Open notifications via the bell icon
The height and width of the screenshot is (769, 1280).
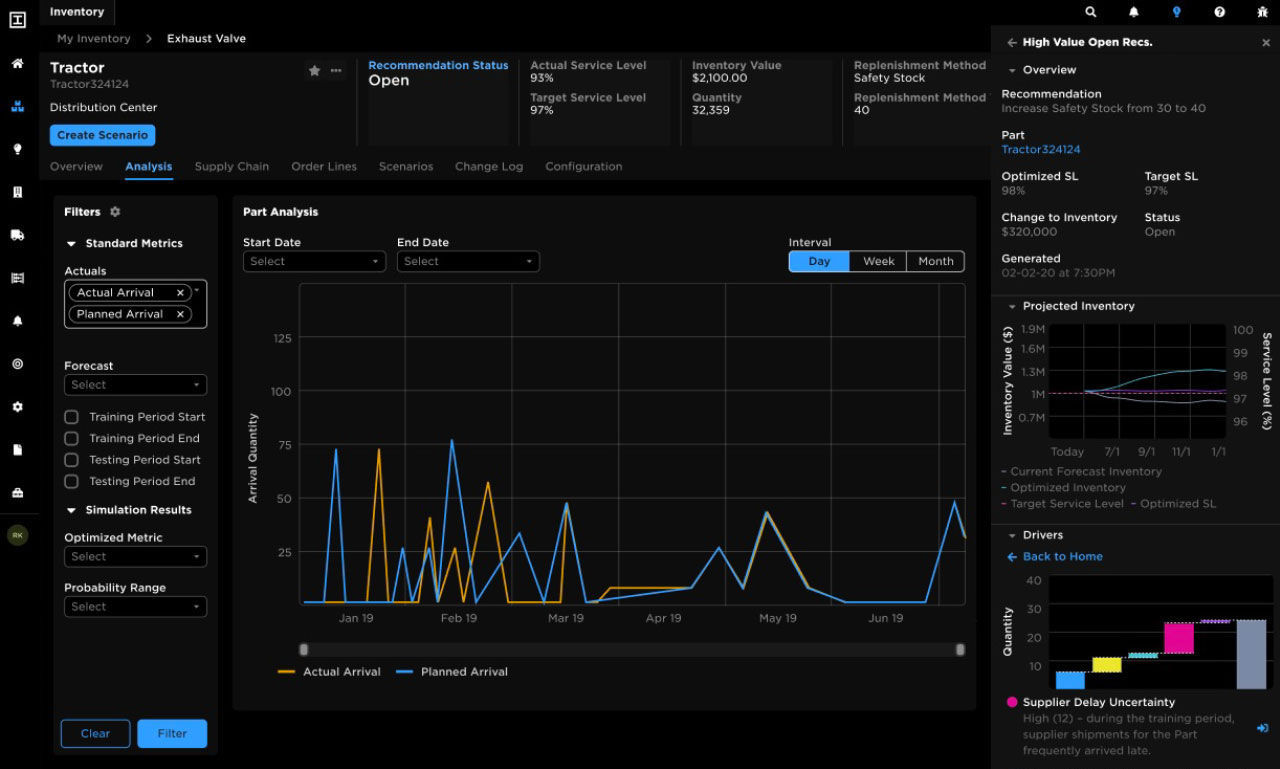pos(1133,11)
